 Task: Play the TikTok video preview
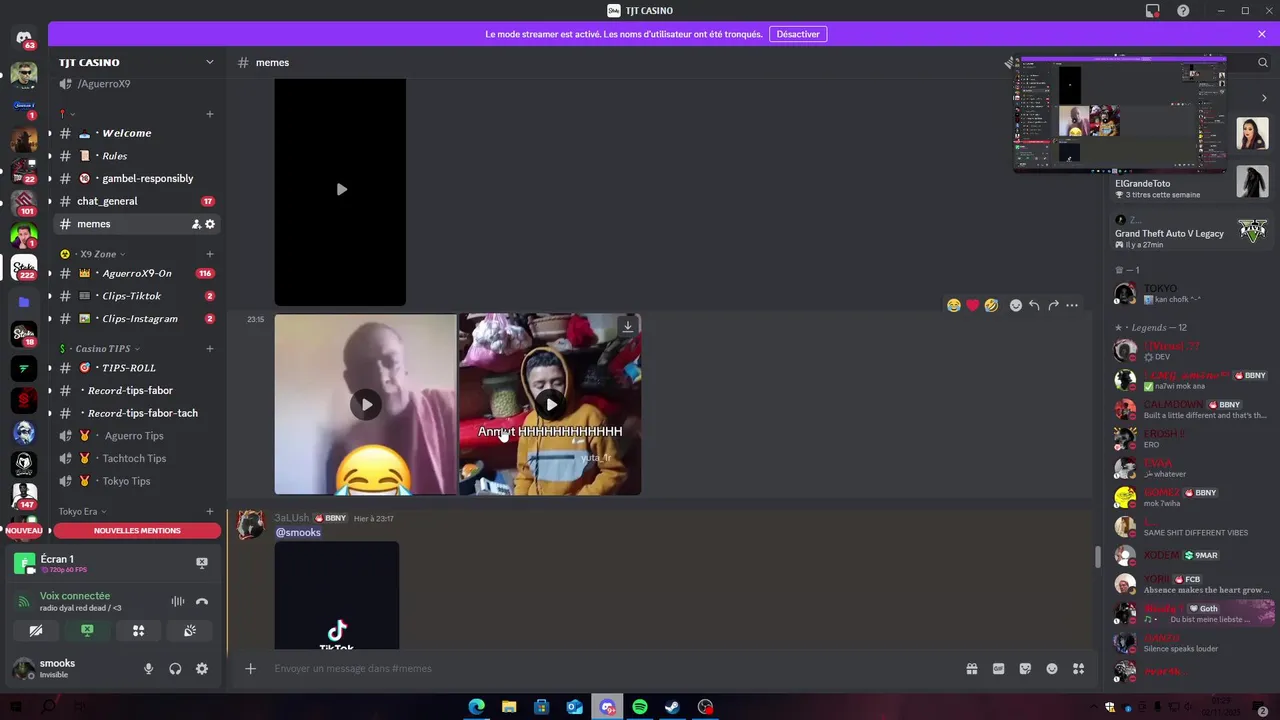tap(337, 597)
